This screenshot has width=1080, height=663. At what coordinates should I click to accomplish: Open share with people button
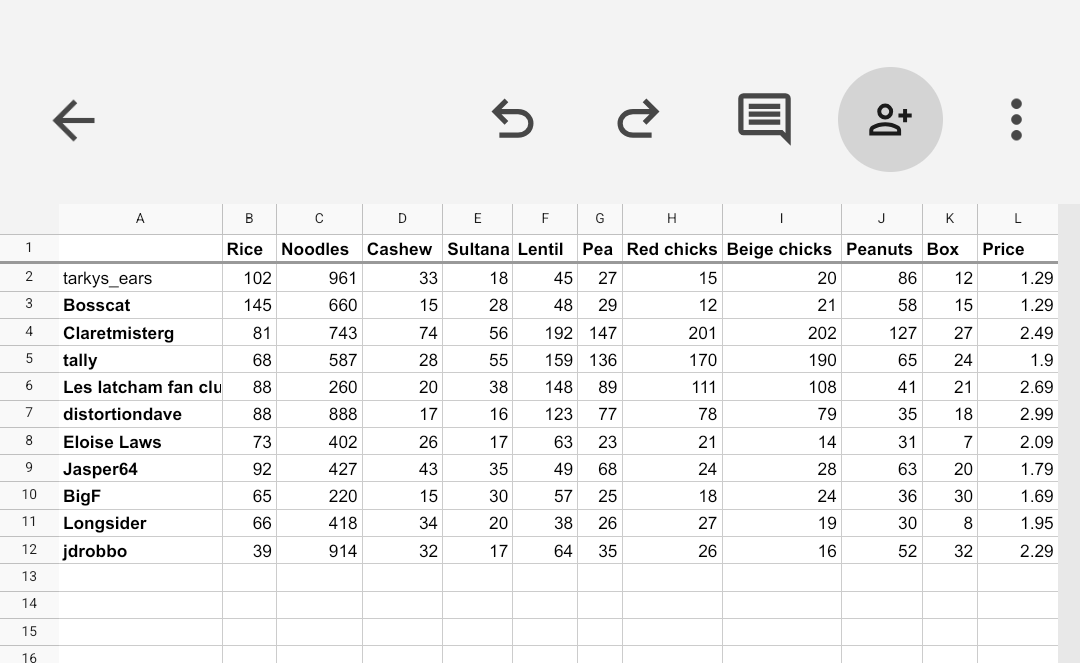pyautogui.click(x=890, y=120)
